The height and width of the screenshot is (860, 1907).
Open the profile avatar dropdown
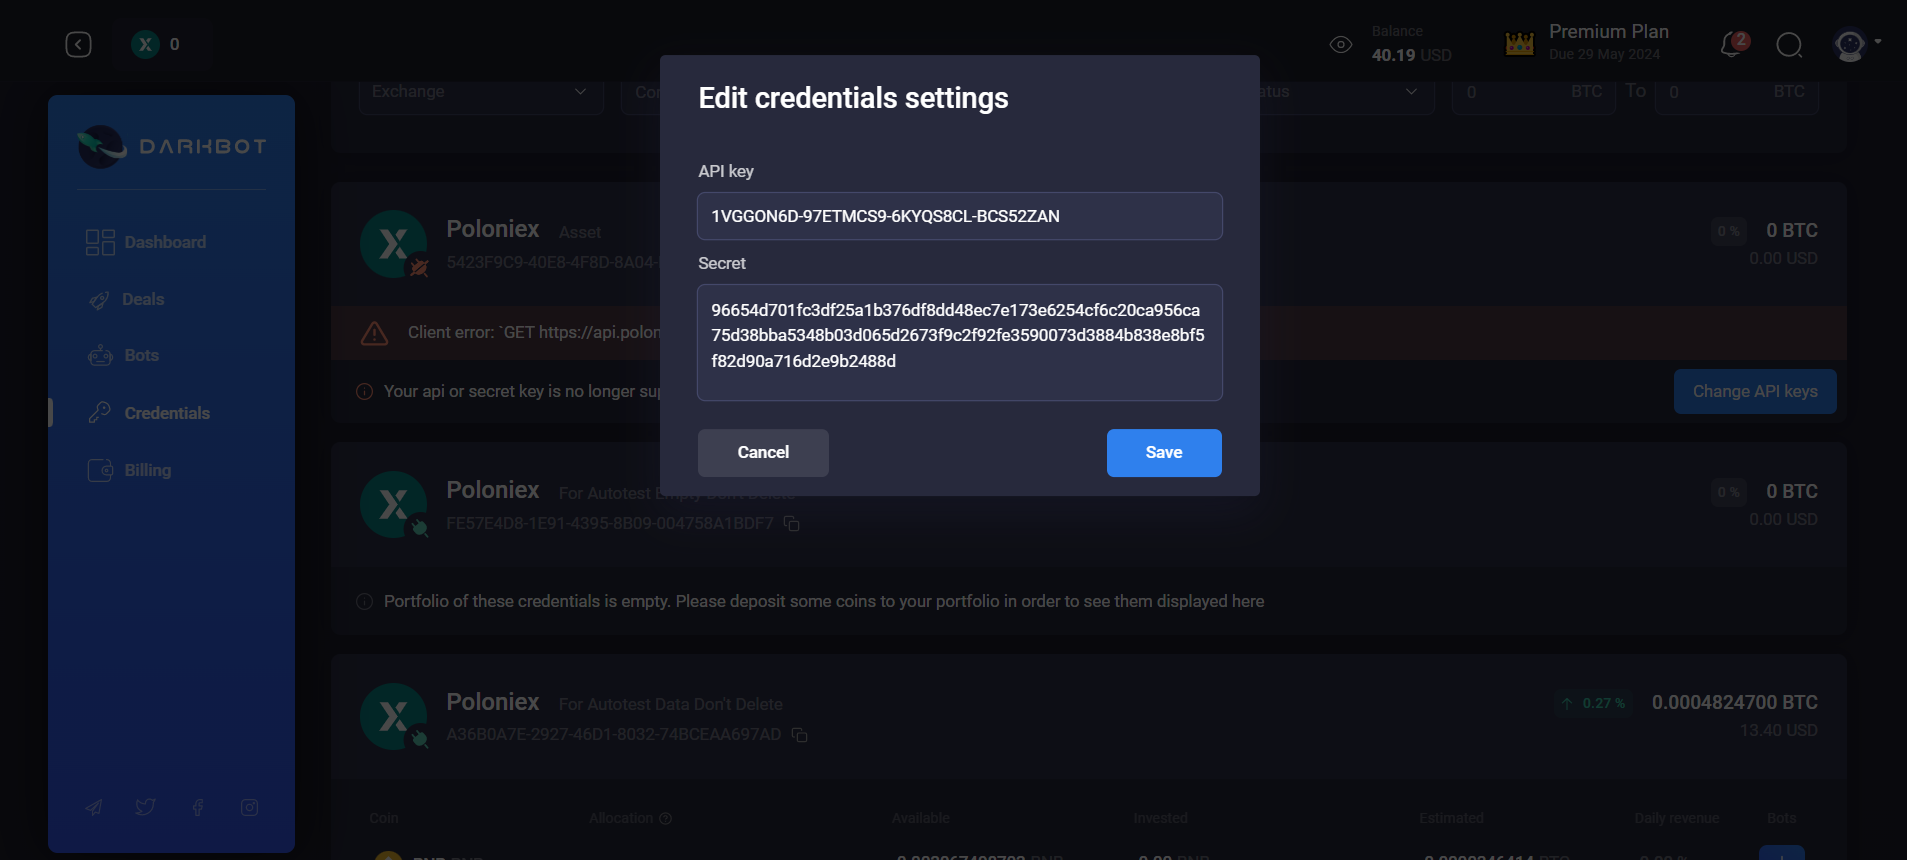point(1849,44)
